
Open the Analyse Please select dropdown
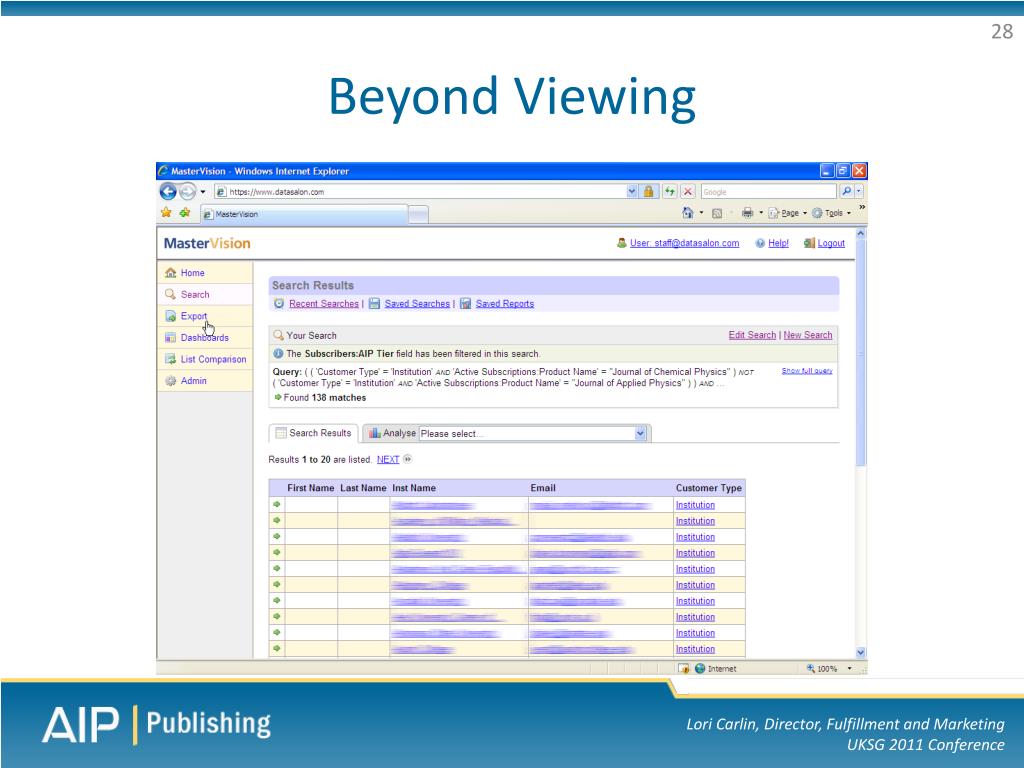coord(533,434)
